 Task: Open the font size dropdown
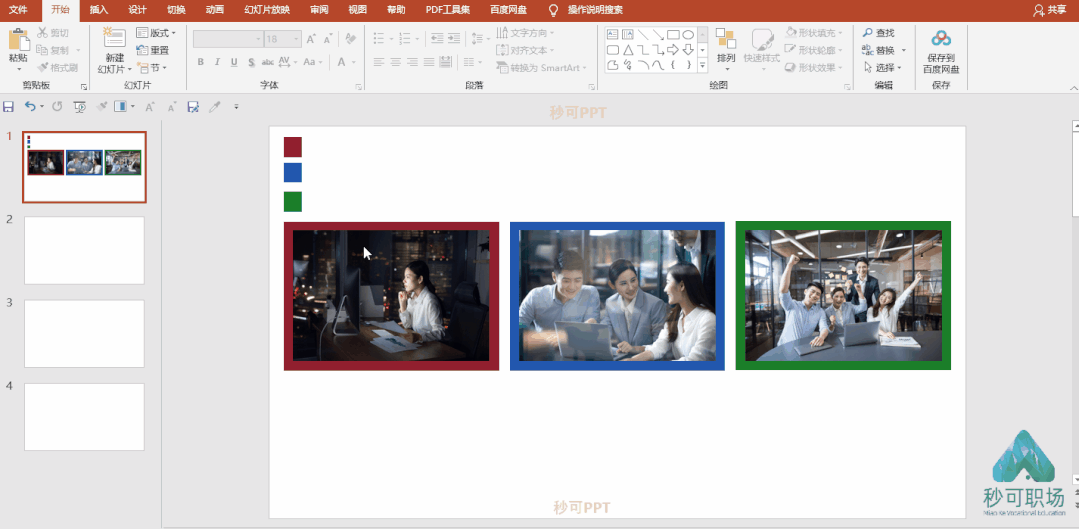297,39
